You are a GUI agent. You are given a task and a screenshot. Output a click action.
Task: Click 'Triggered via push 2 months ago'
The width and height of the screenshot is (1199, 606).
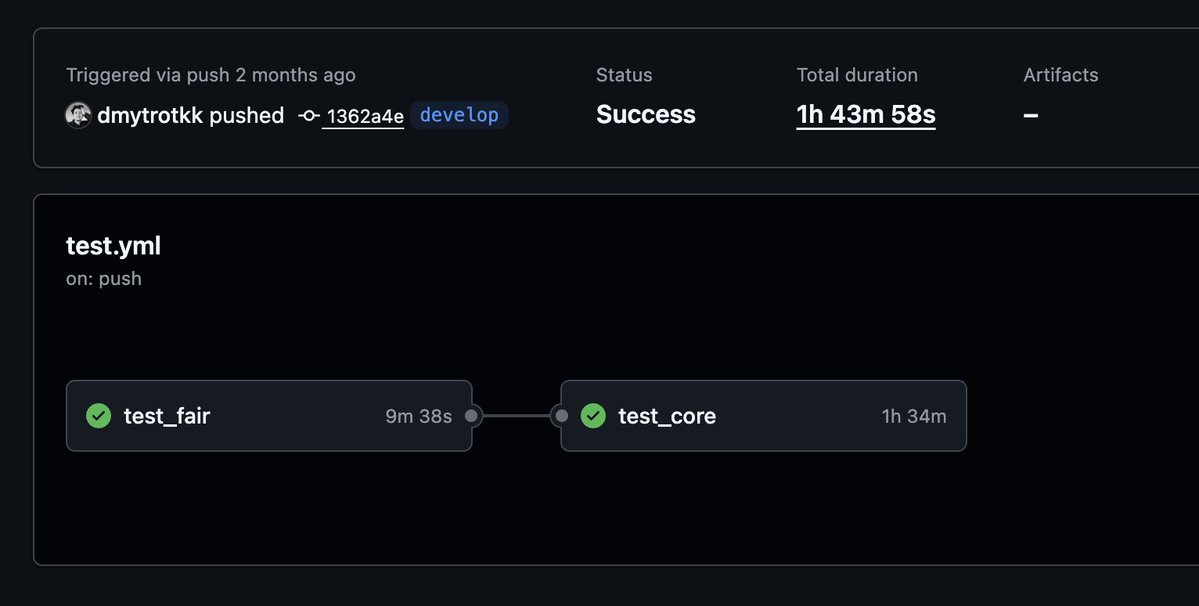point(210,75)
